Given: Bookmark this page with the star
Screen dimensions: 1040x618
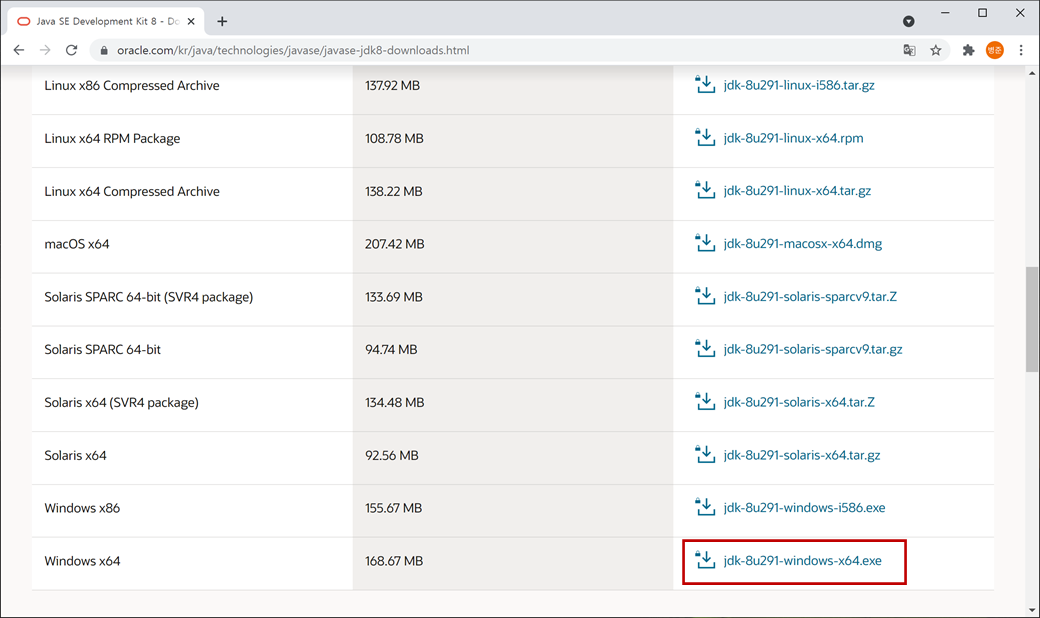Looking at the screenshot, I should (x=936, y=50).
